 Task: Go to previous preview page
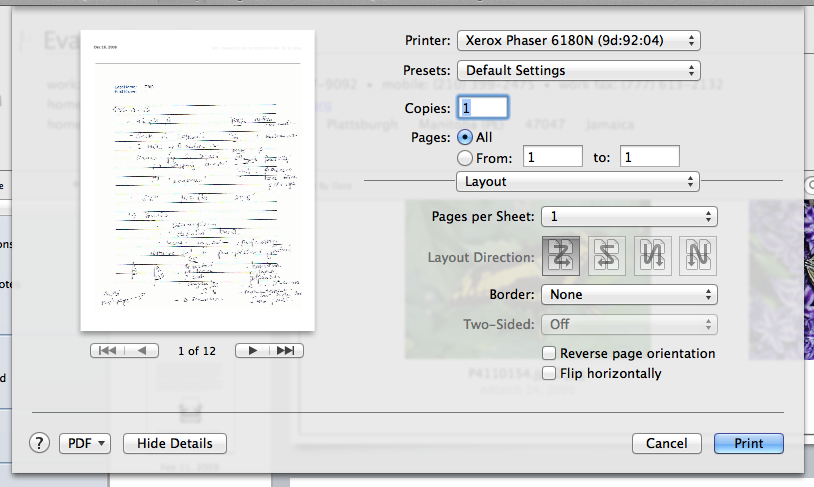142,351
